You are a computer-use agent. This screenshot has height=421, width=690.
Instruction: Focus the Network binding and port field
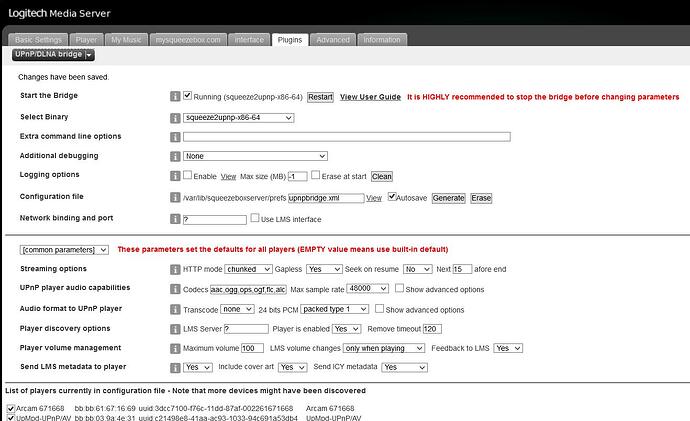215,220
